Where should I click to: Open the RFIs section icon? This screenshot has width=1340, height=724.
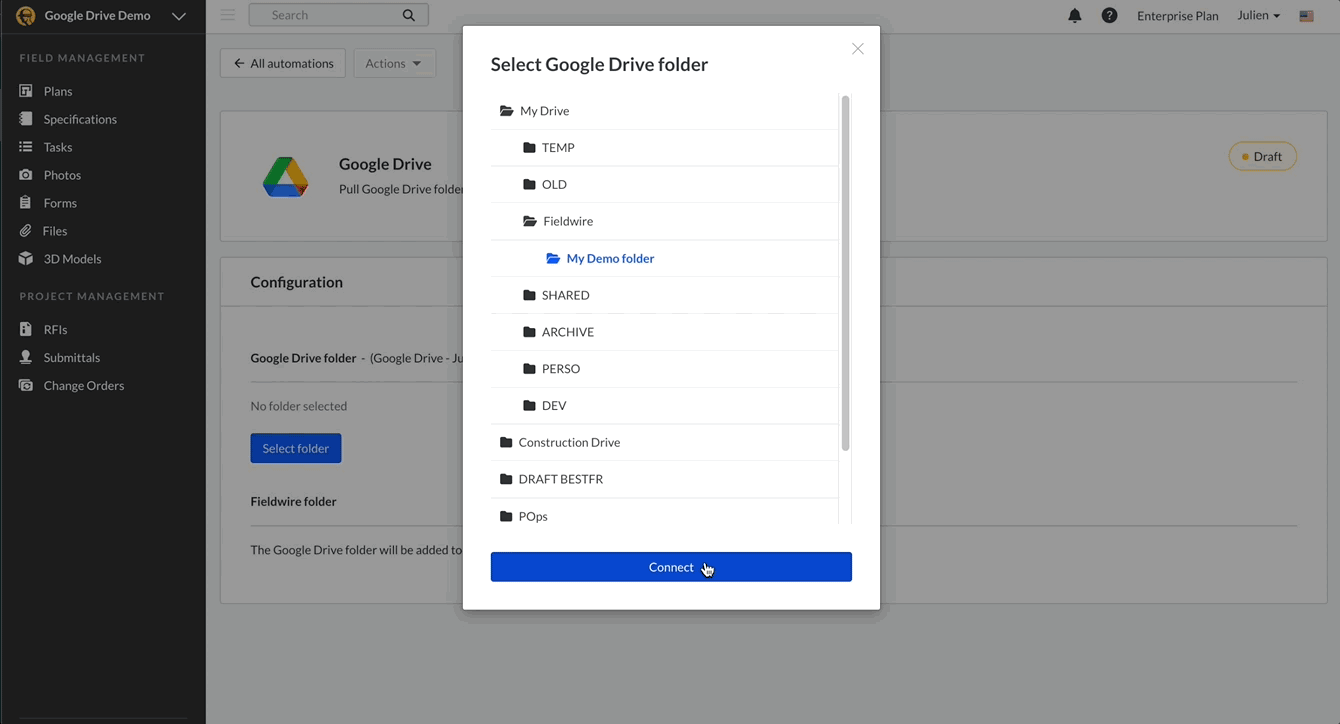click(23, 328)
